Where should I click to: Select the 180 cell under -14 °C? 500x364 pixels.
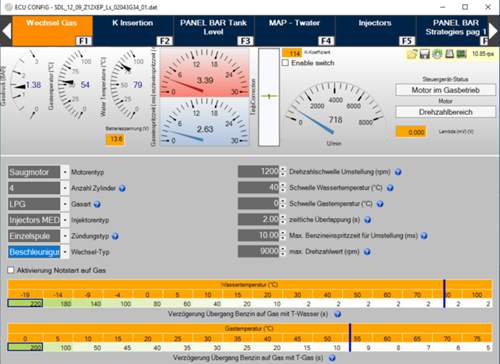58,304
